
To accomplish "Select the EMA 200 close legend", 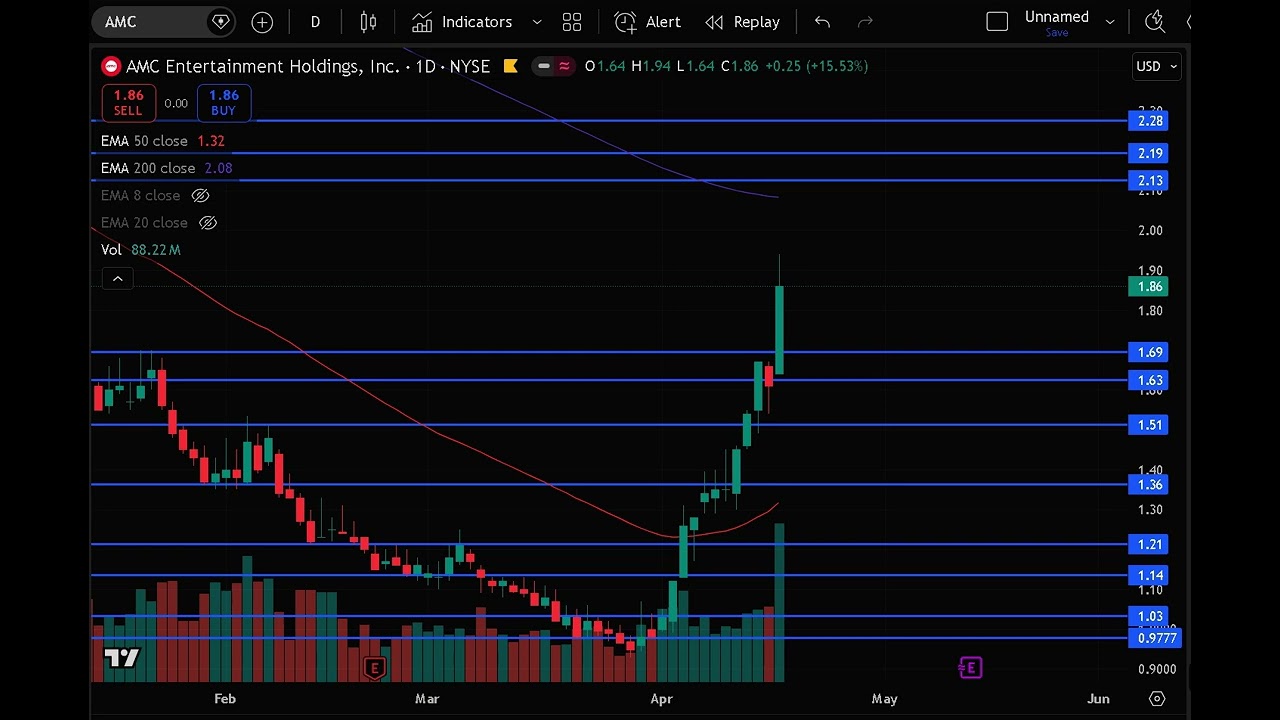I will [x=166, y=168].
